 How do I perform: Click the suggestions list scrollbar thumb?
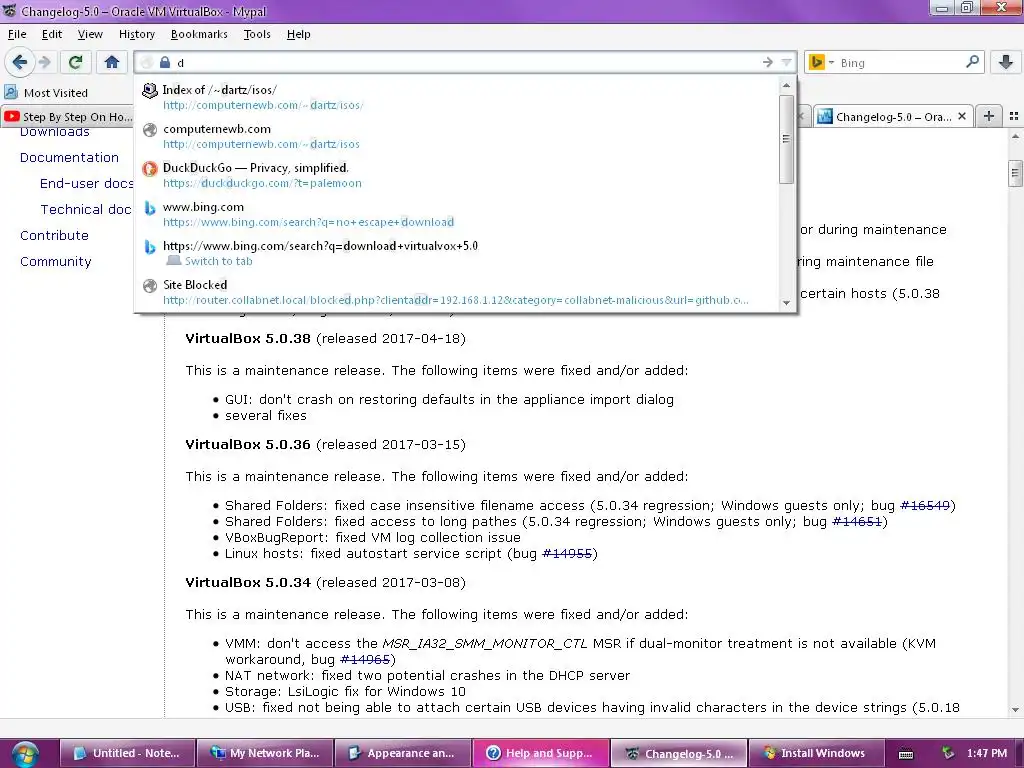786,138
